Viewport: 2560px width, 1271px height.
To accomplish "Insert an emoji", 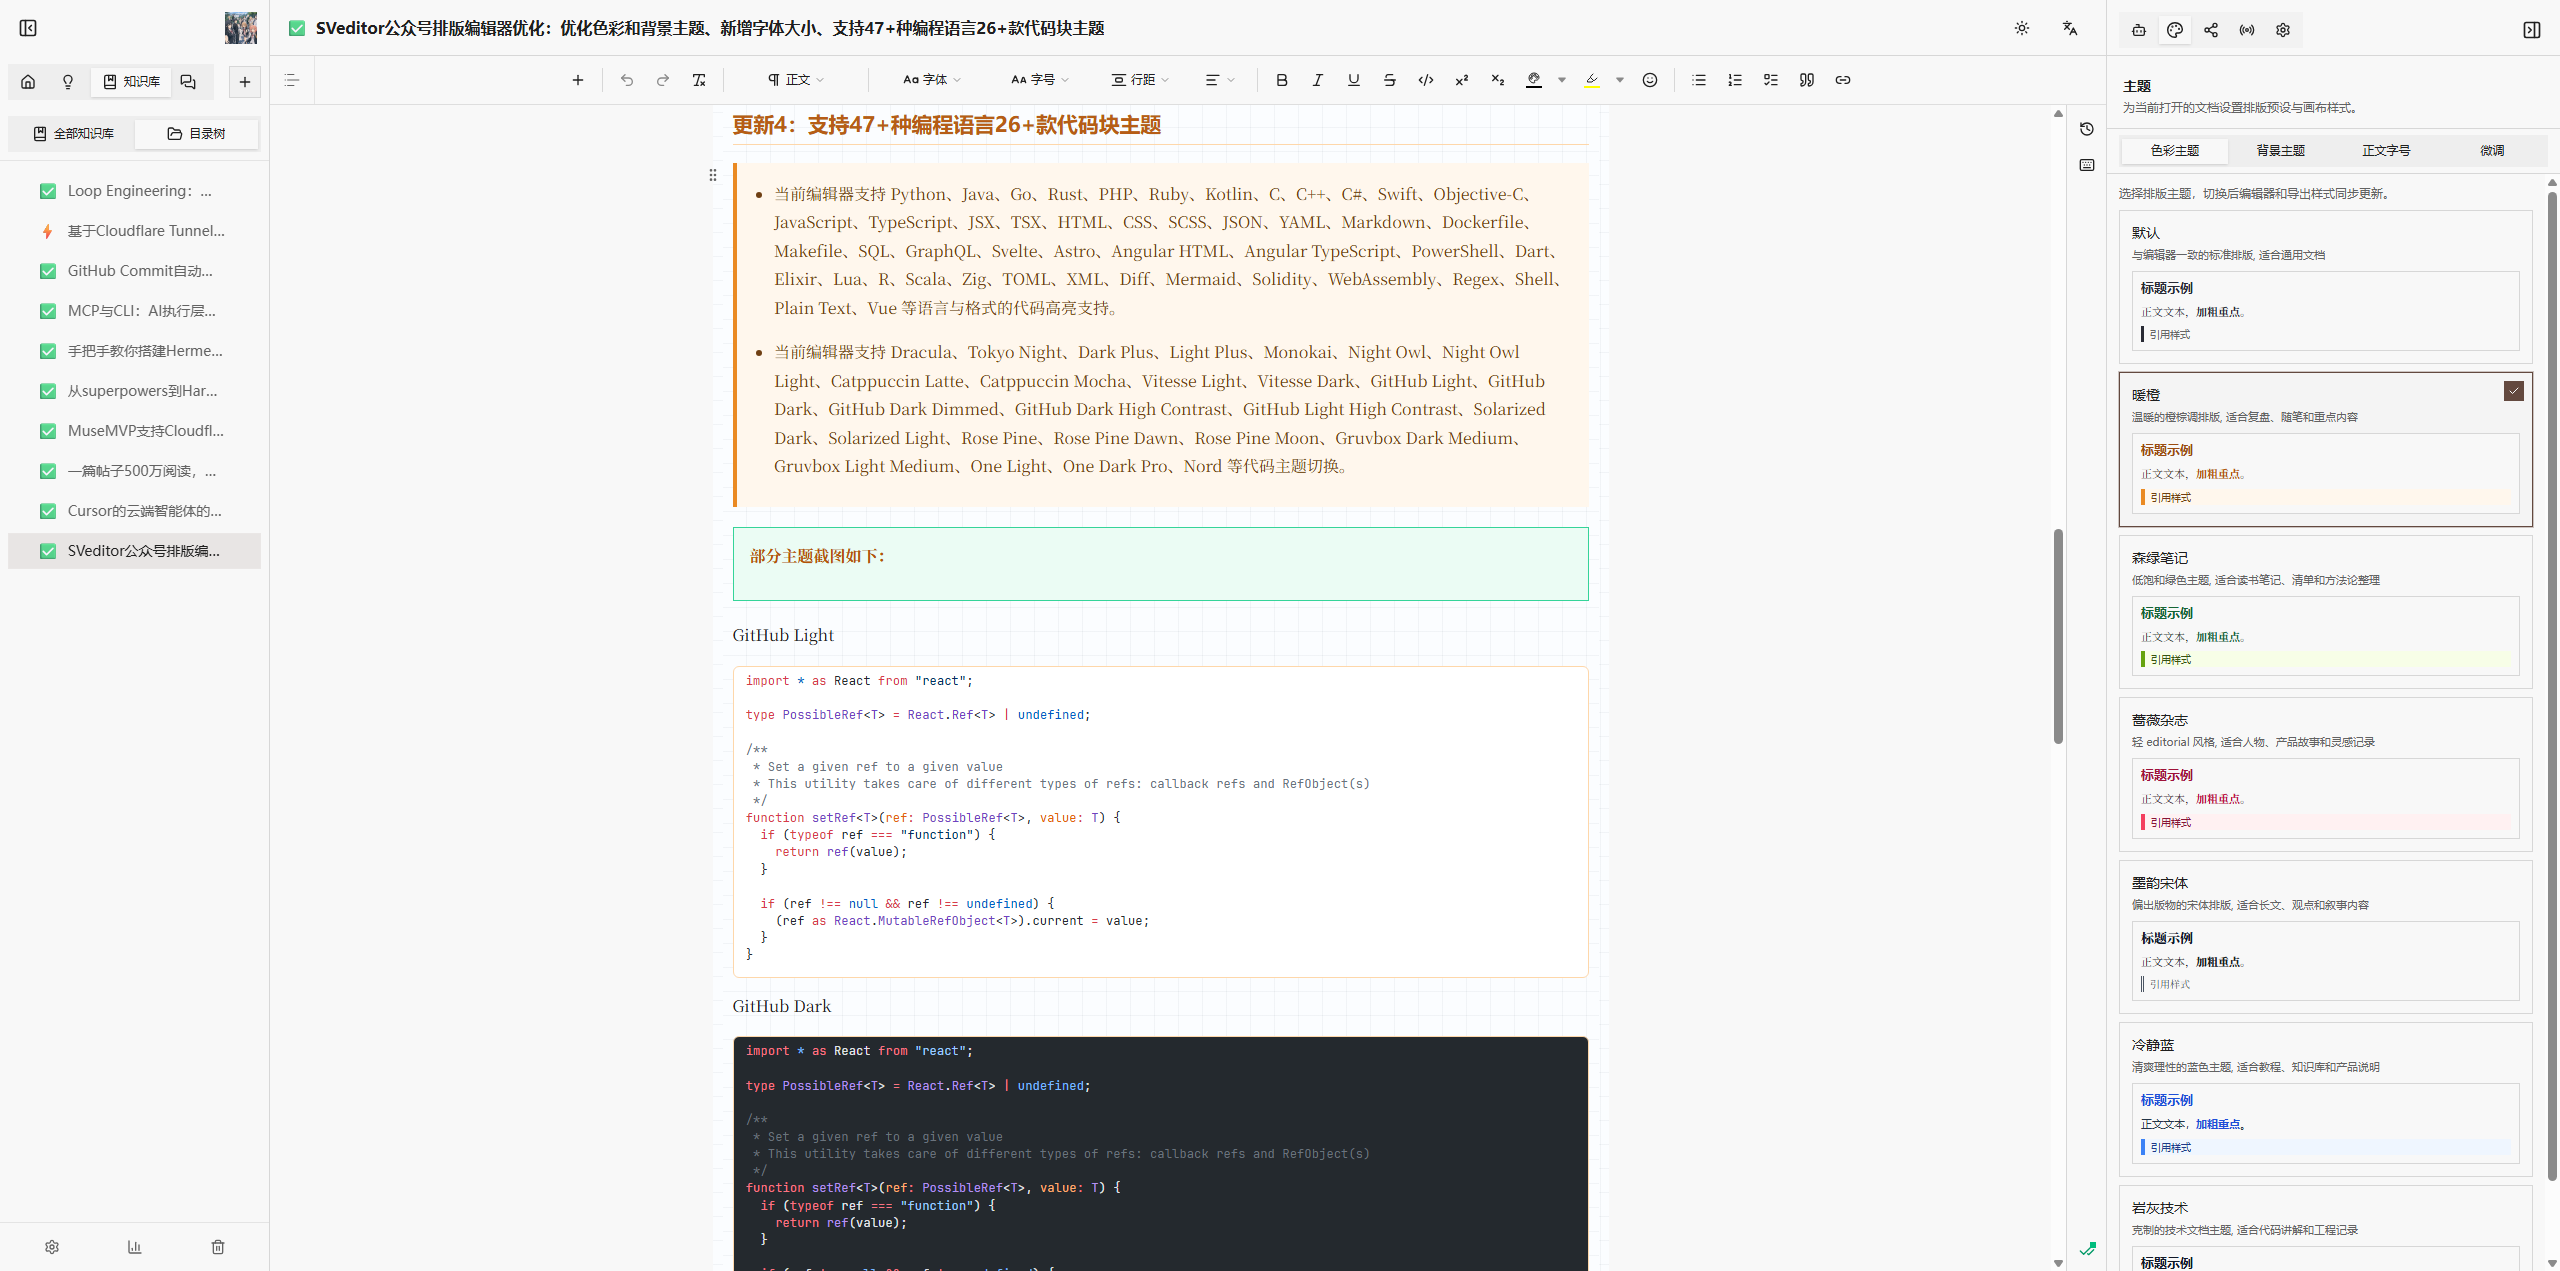I will [1650, 80].
